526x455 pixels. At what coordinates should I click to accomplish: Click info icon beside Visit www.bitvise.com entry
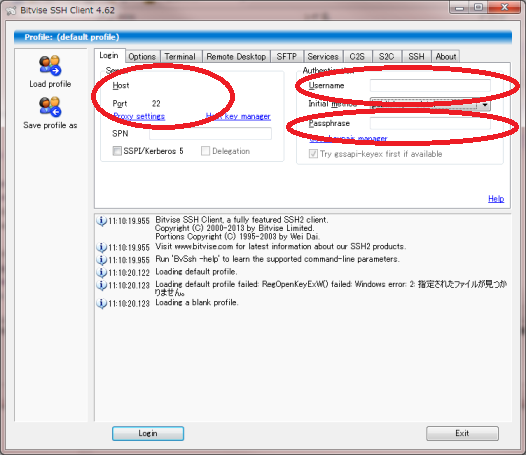[x=101, y=247]
